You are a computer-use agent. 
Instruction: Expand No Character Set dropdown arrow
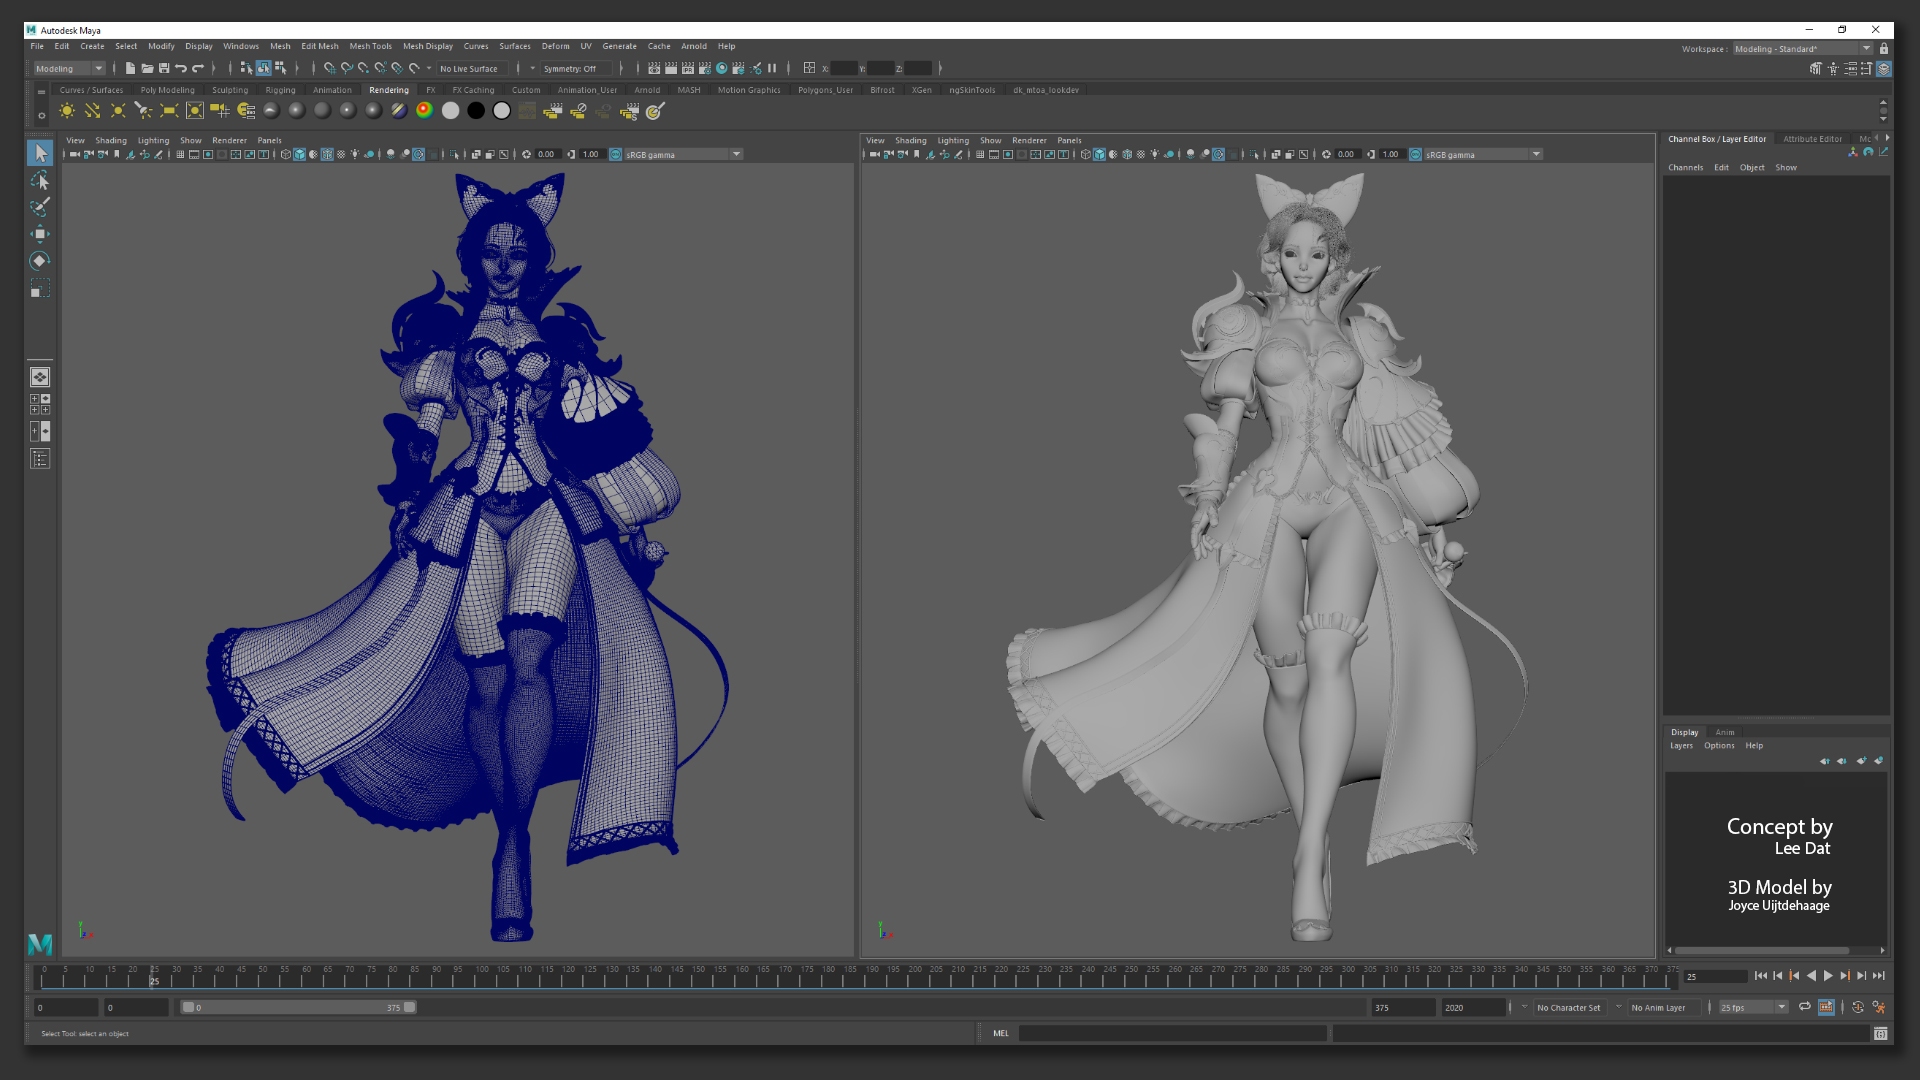coord(1524,1007)
